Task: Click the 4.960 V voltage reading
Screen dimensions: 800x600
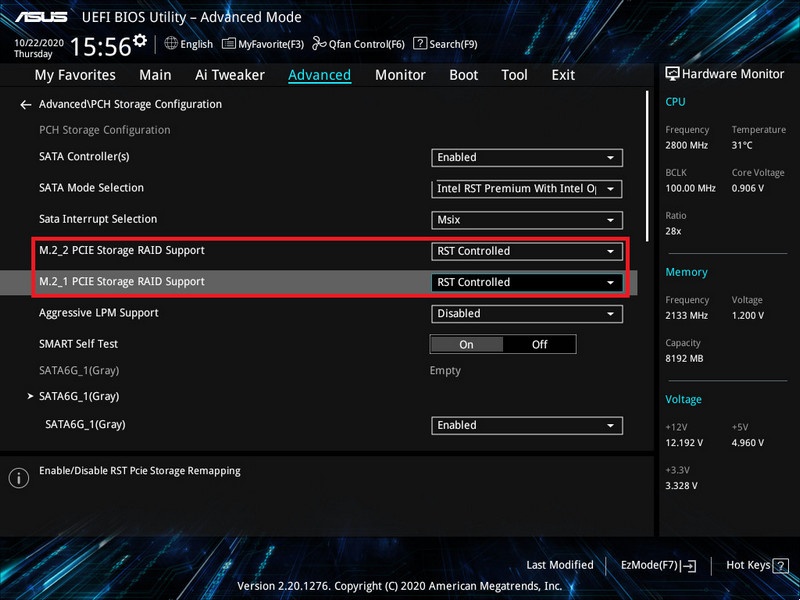Action: point(748,443)
